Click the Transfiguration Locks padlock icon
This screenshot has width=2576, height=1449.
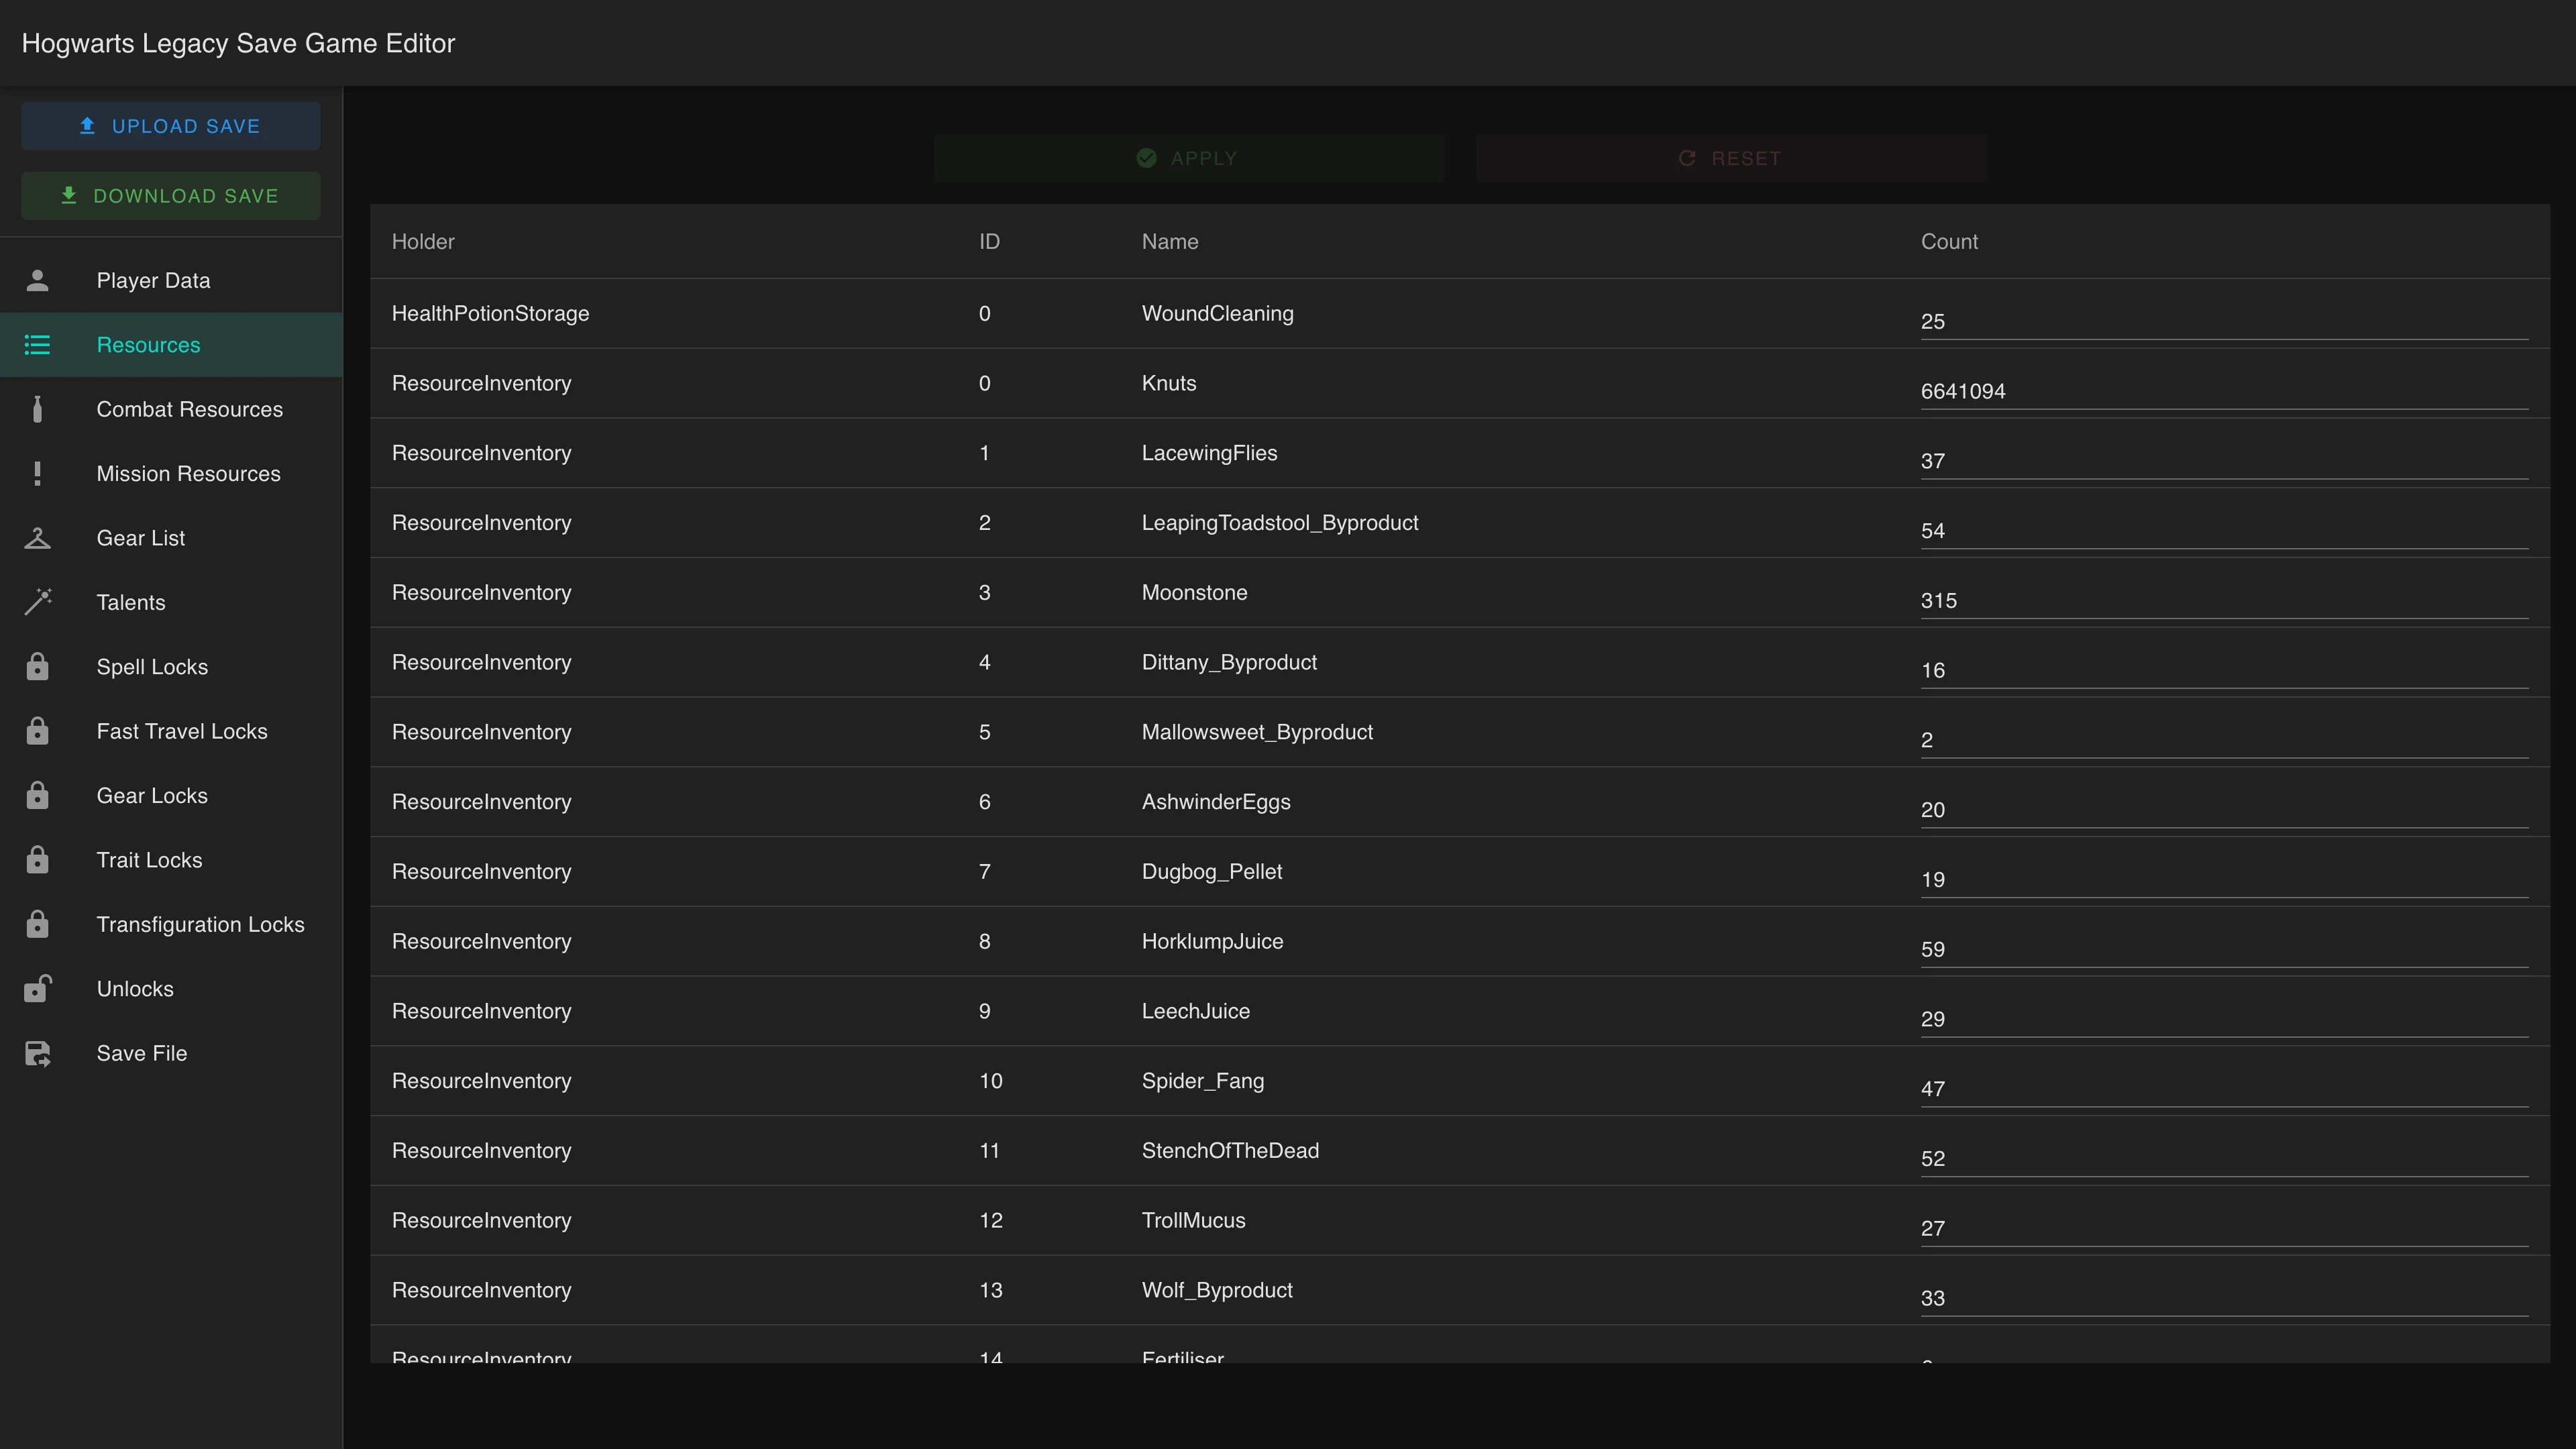pyautogui.click(x=37, y=925)
